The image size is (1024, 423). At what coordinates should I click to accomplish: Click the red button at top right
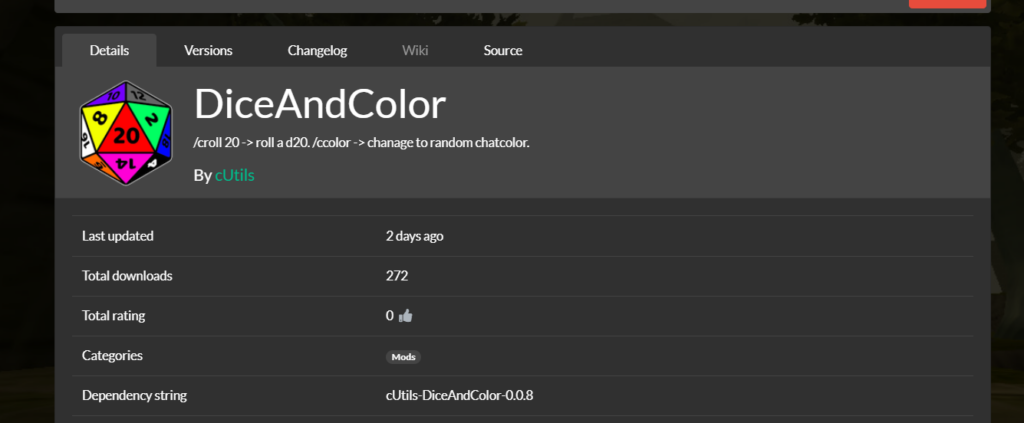tap(947, 3)
